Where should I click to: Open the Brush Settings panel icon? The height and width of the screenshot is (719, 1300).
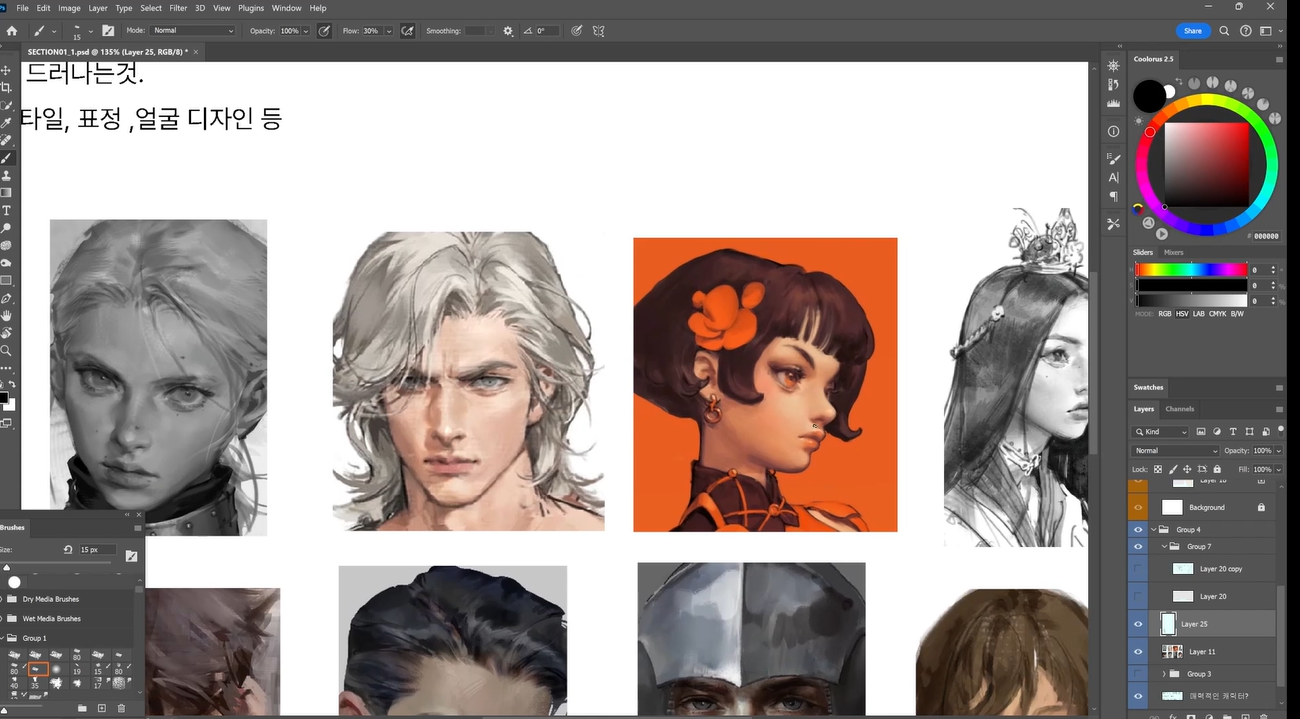coord(1113,158)
